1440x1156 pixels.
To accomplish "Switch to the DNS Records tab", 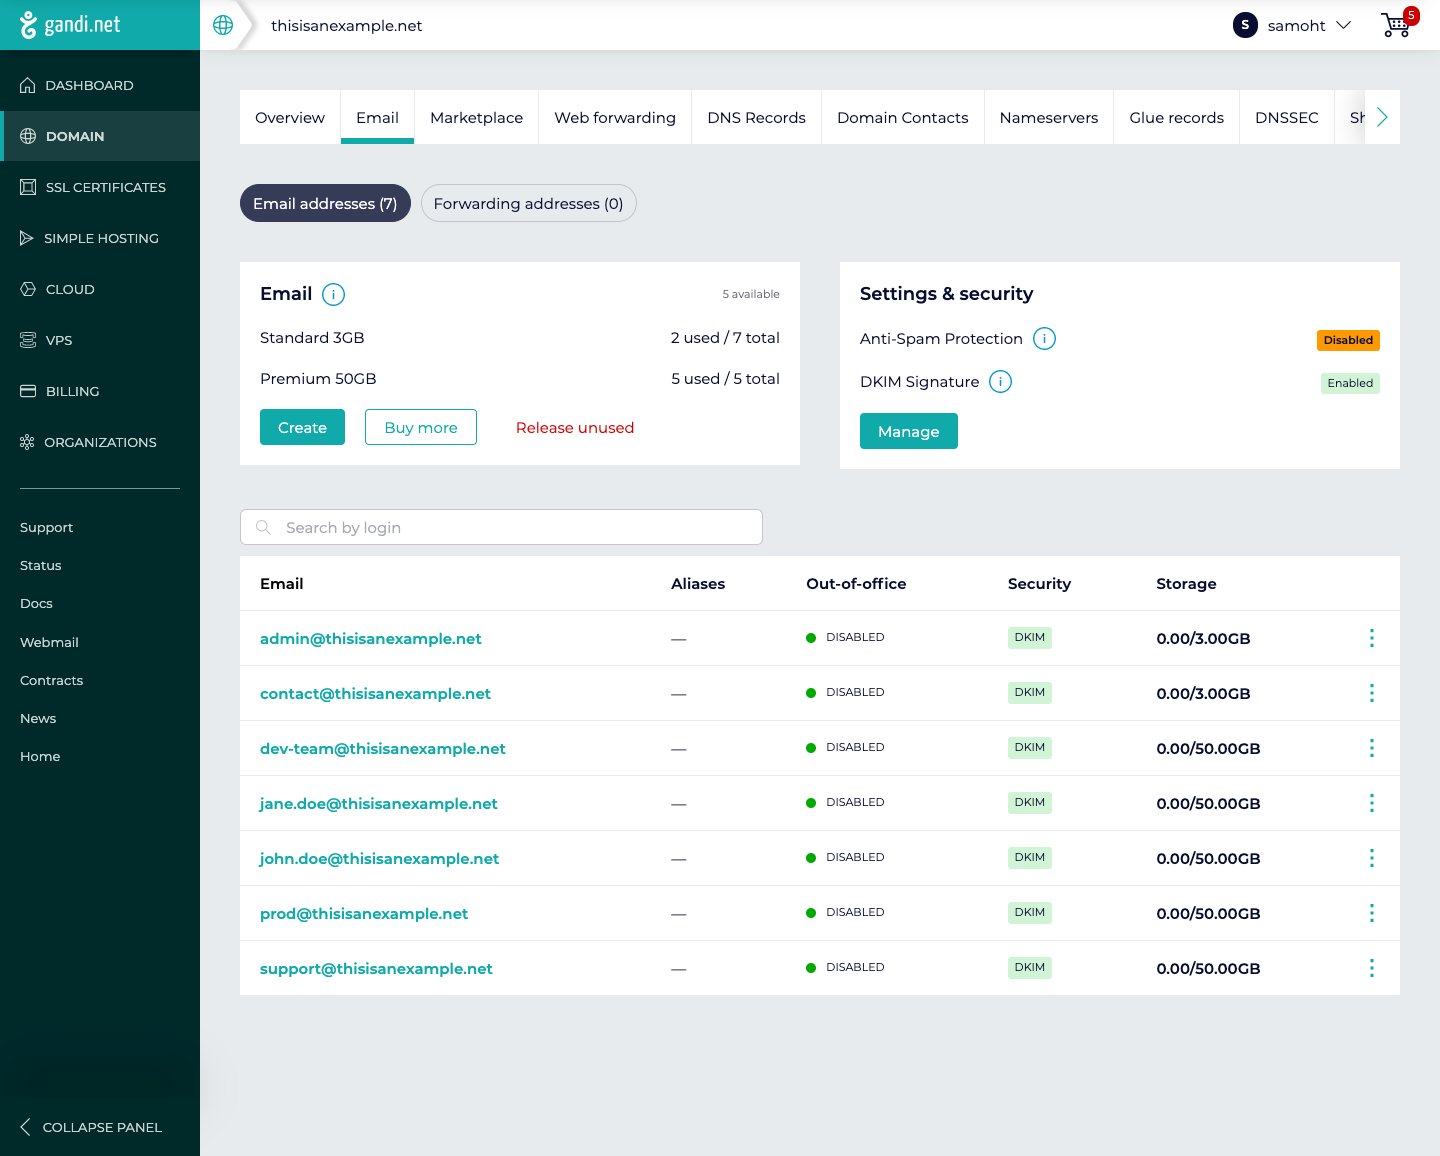I will [x=756, y=117].
